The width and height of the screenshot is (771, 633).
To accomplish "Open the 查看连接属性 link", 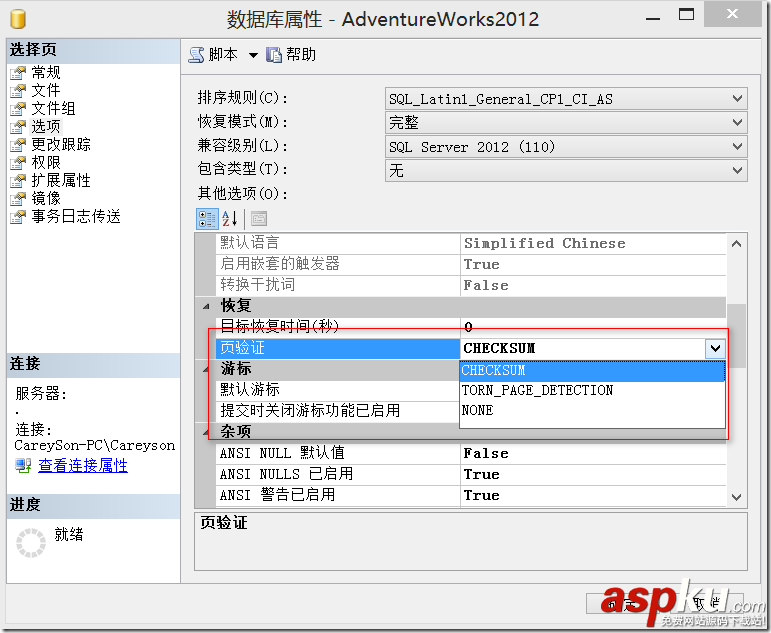I will click(x=83, y=465).
